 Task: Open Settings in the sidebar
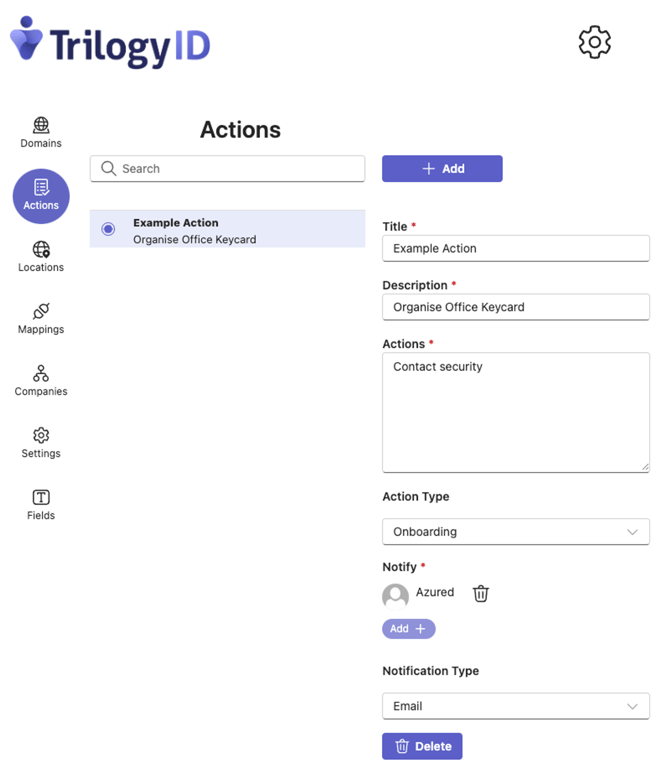point(41,443)
